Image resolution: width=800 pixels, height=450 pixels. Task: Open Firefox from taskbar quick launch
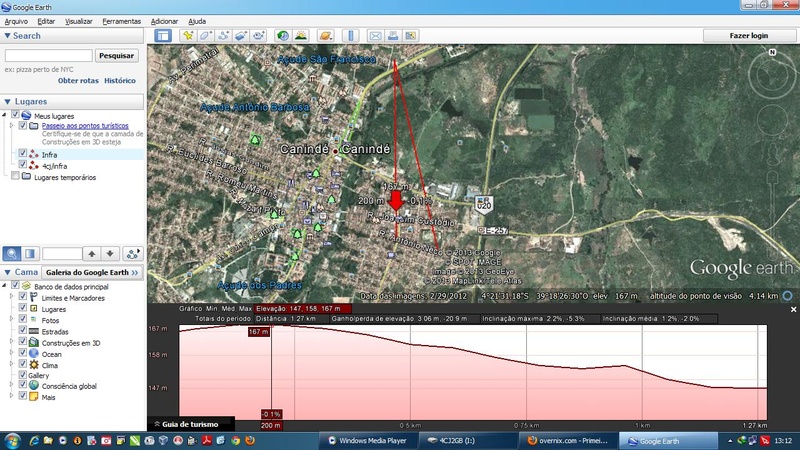[250, 440]
